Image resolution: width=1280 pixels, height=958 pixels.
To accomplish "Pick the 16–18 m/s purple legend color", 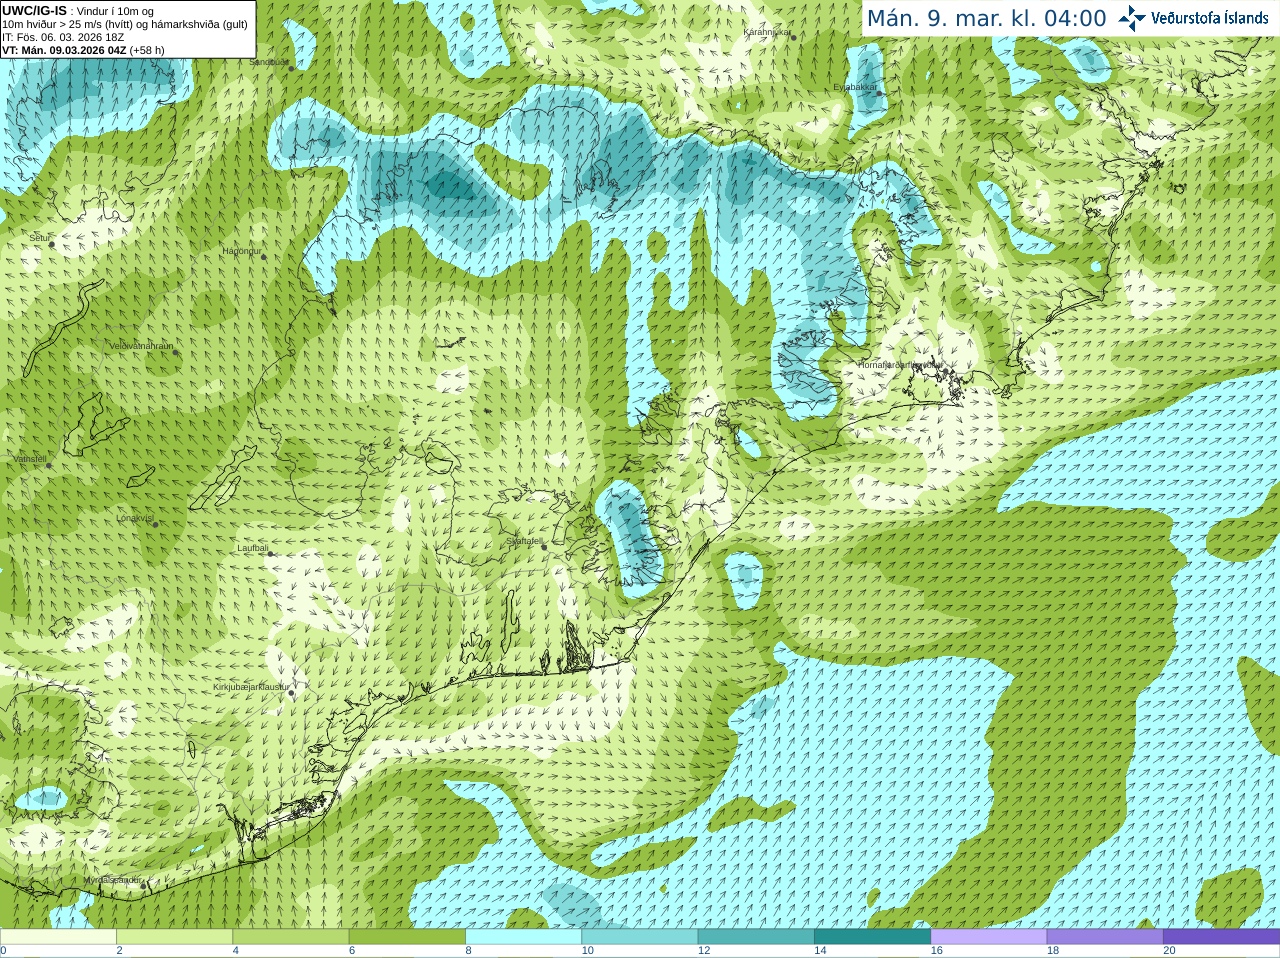I will (x=988, y=937).
